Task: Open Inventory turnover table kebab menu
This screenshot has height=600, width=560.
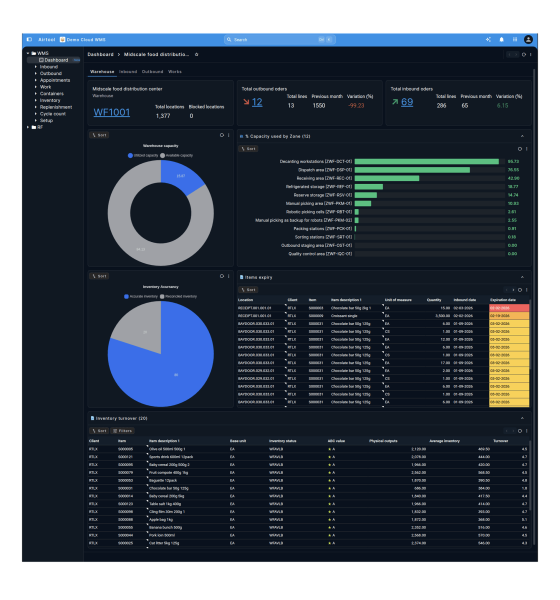Action: click(x=526, y=431)
